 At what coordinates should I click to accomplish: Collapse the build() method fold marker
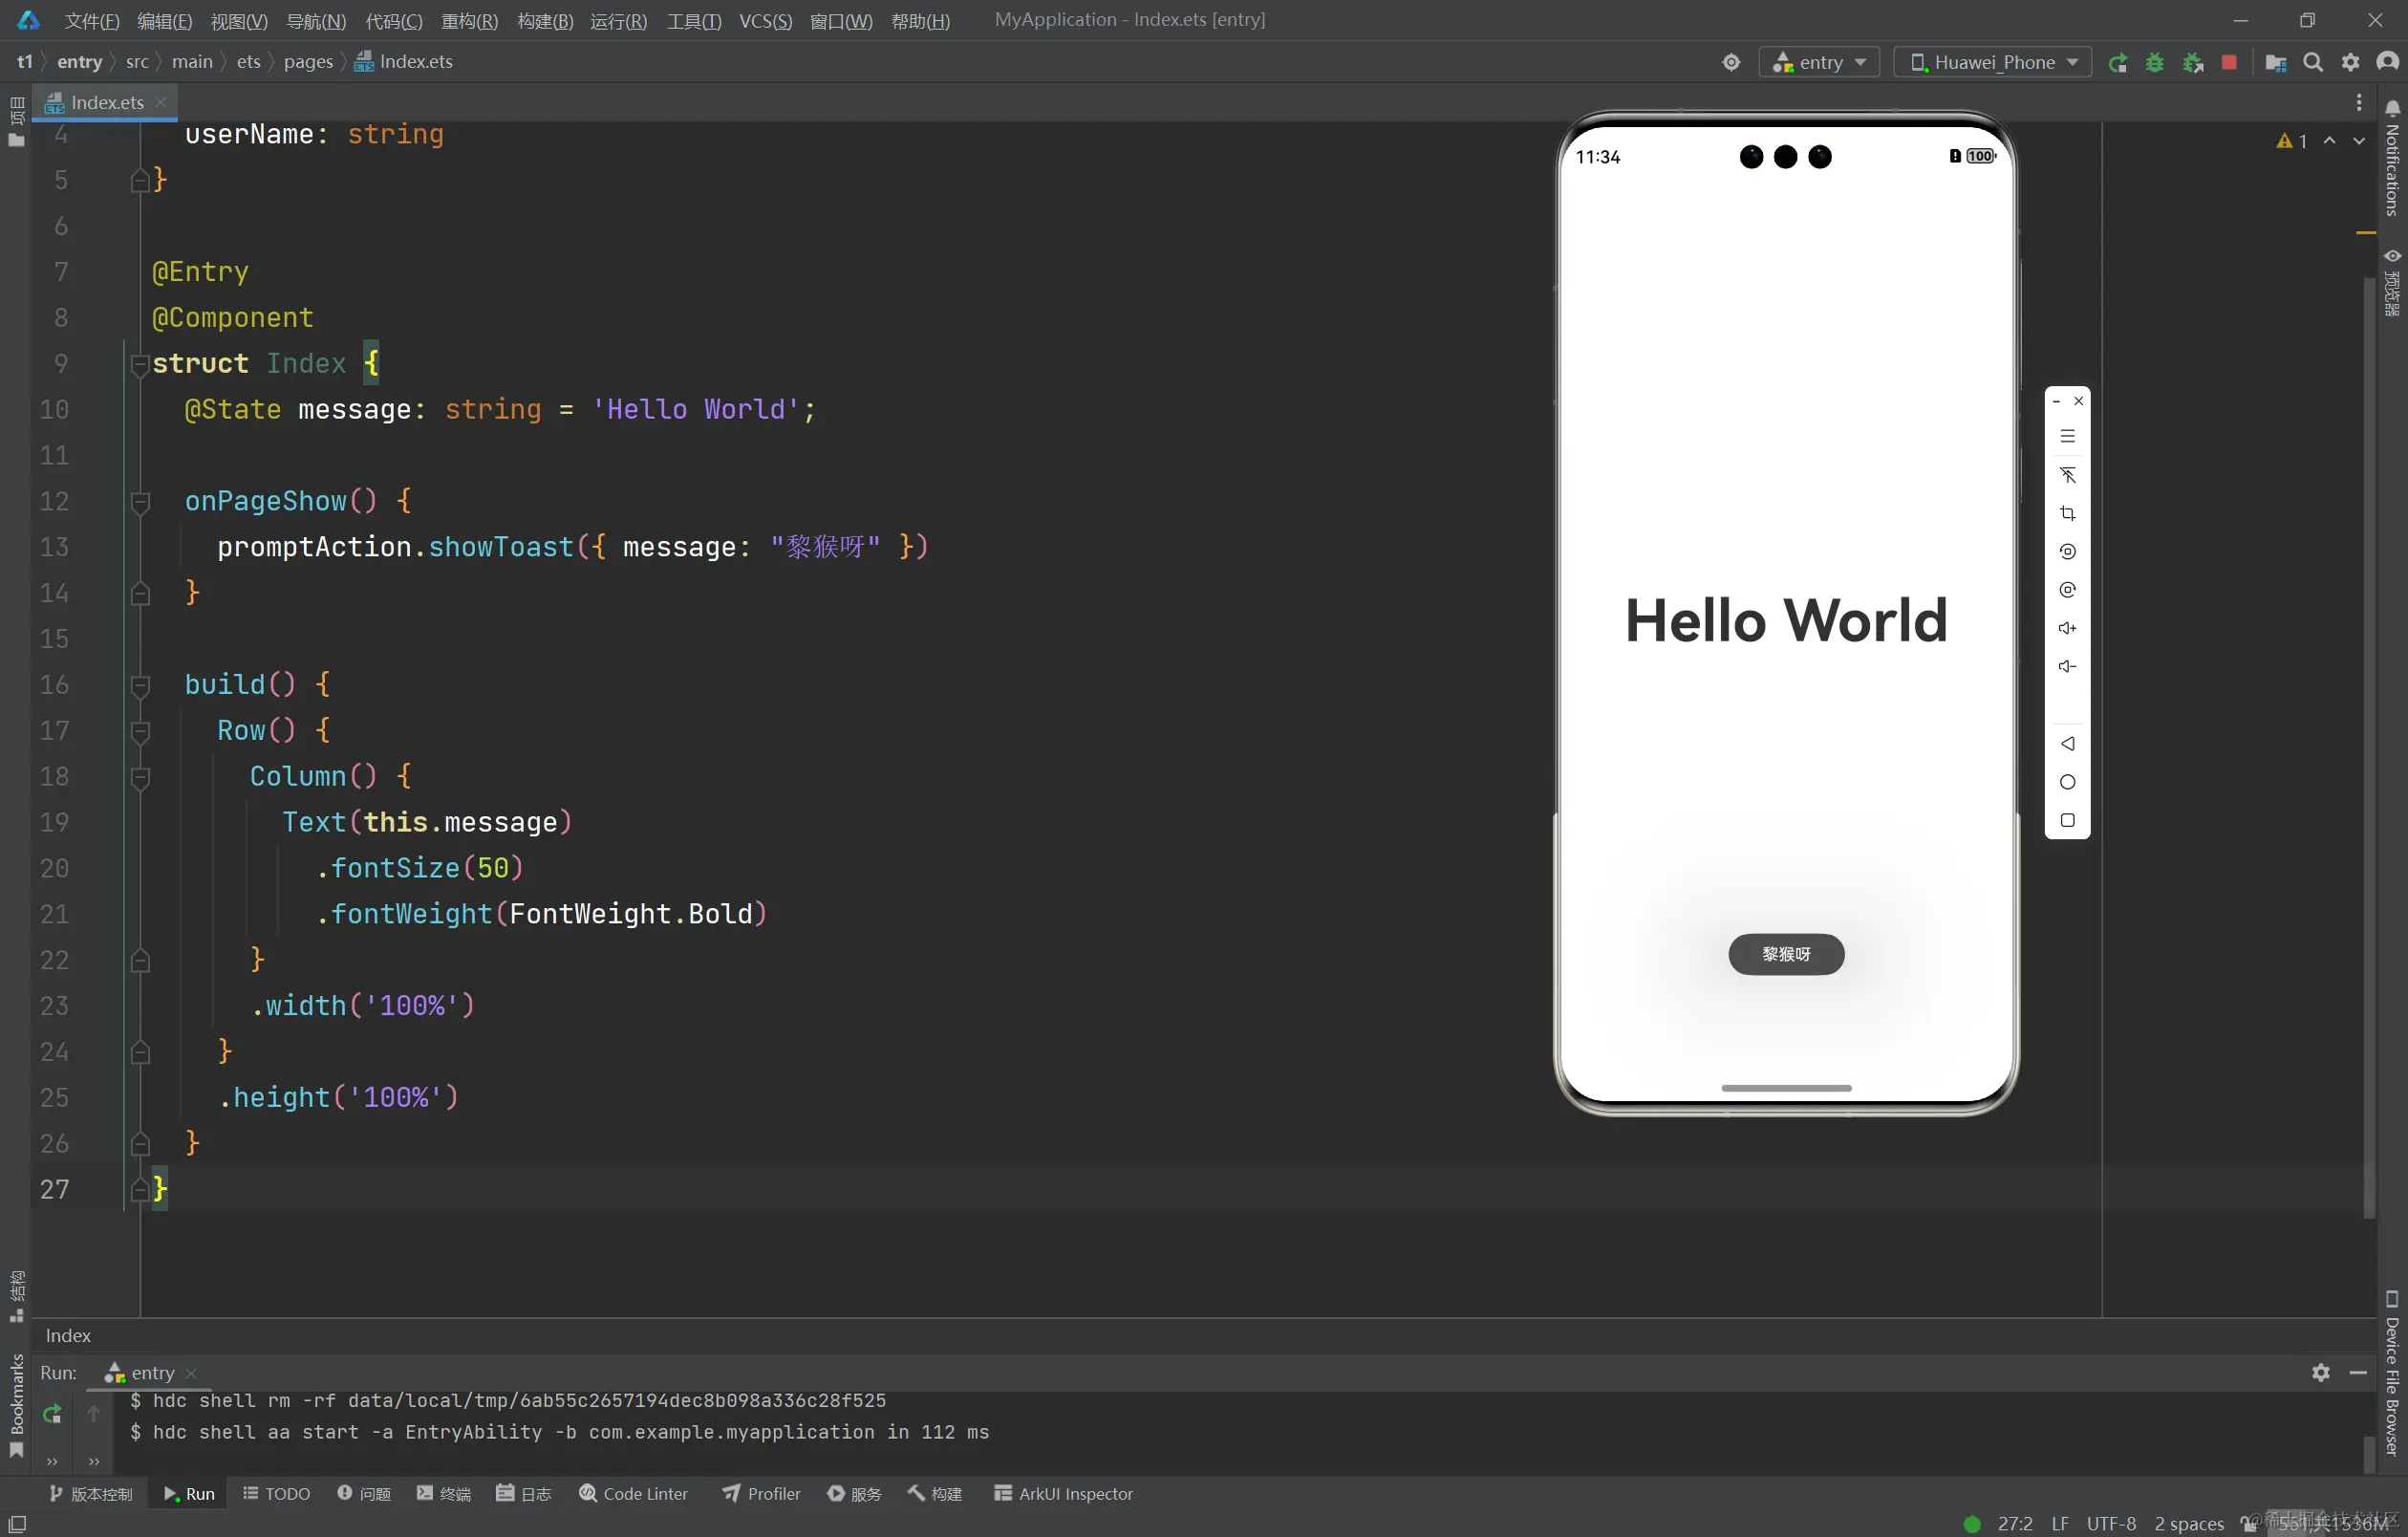click(x=141, y=685)
